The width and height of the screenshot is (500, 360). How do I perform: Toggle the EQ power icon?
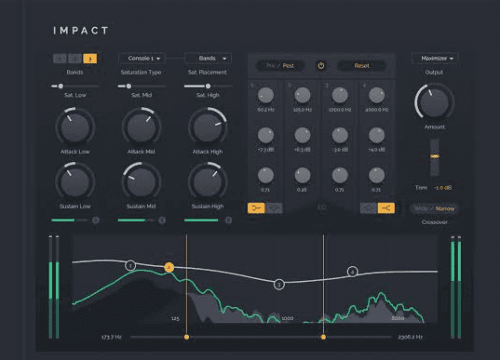pyautogui.click(x=321, y=66)
